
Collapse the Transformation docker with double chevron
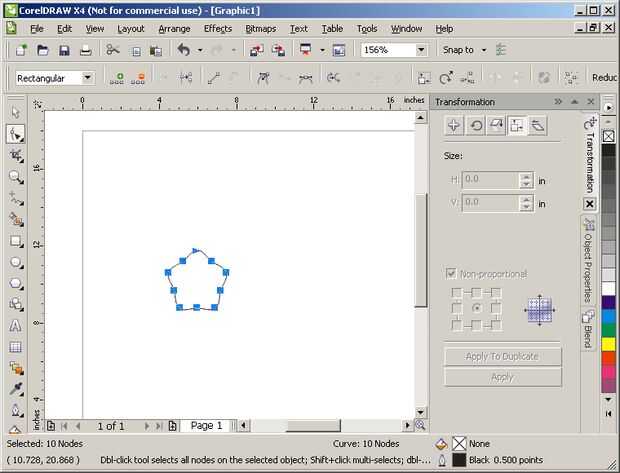click(558, 102)
